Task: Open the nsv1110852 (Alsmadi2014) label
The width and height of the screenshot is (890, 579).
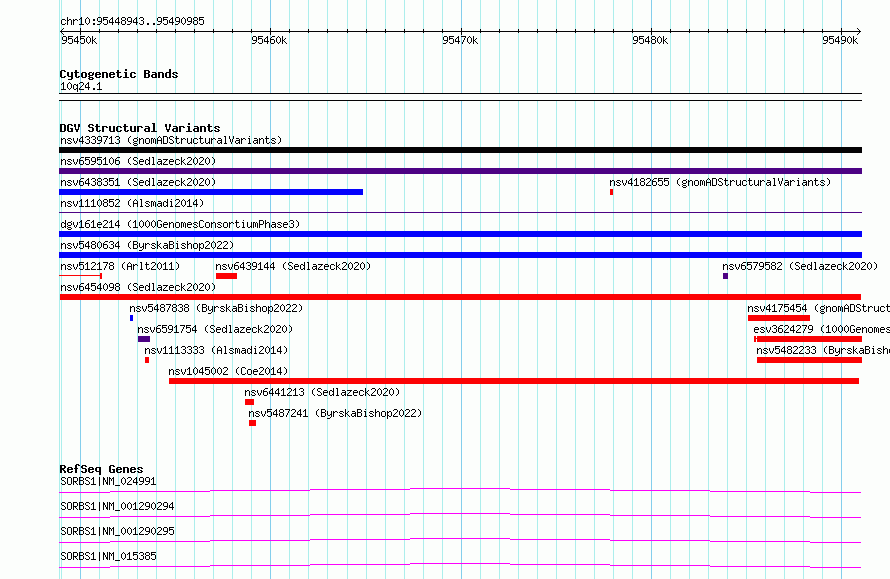Action: [x=132, y=203]
